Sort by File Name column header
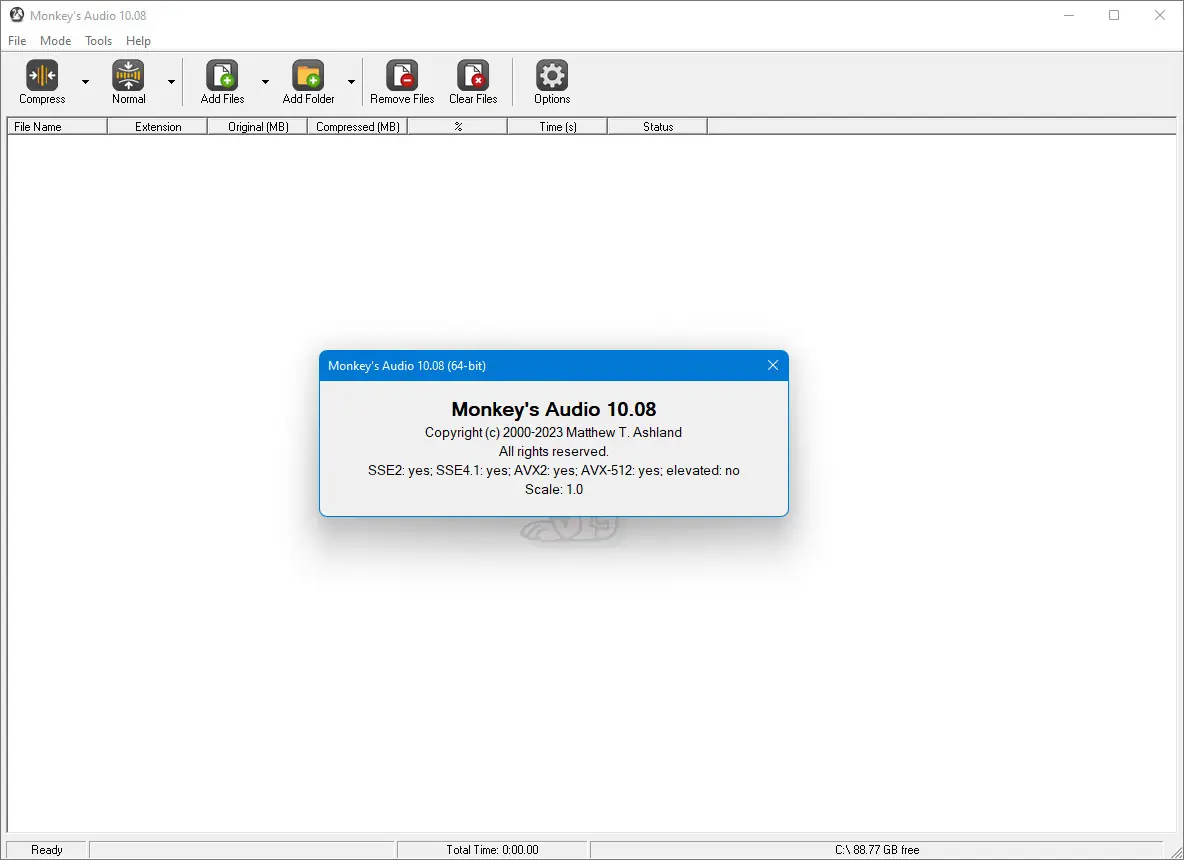The width and height of the screenshot is (1184, 860). coord(57,127)
